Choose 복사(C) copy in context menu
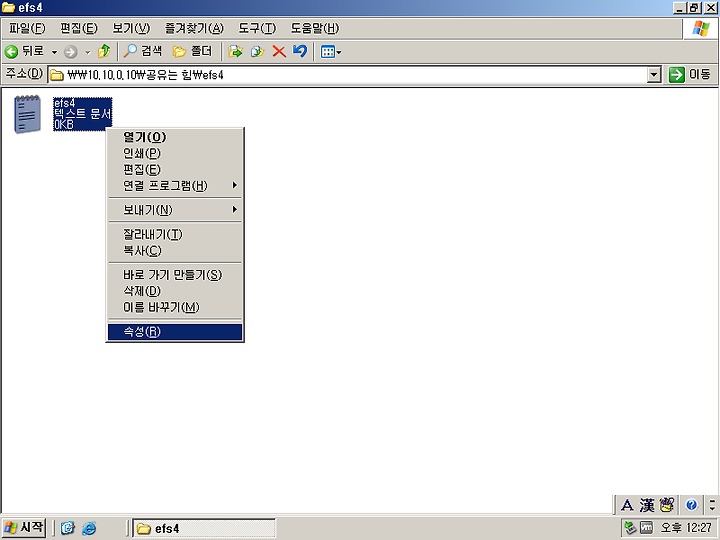Screen dimensions: 720x540 175,251
